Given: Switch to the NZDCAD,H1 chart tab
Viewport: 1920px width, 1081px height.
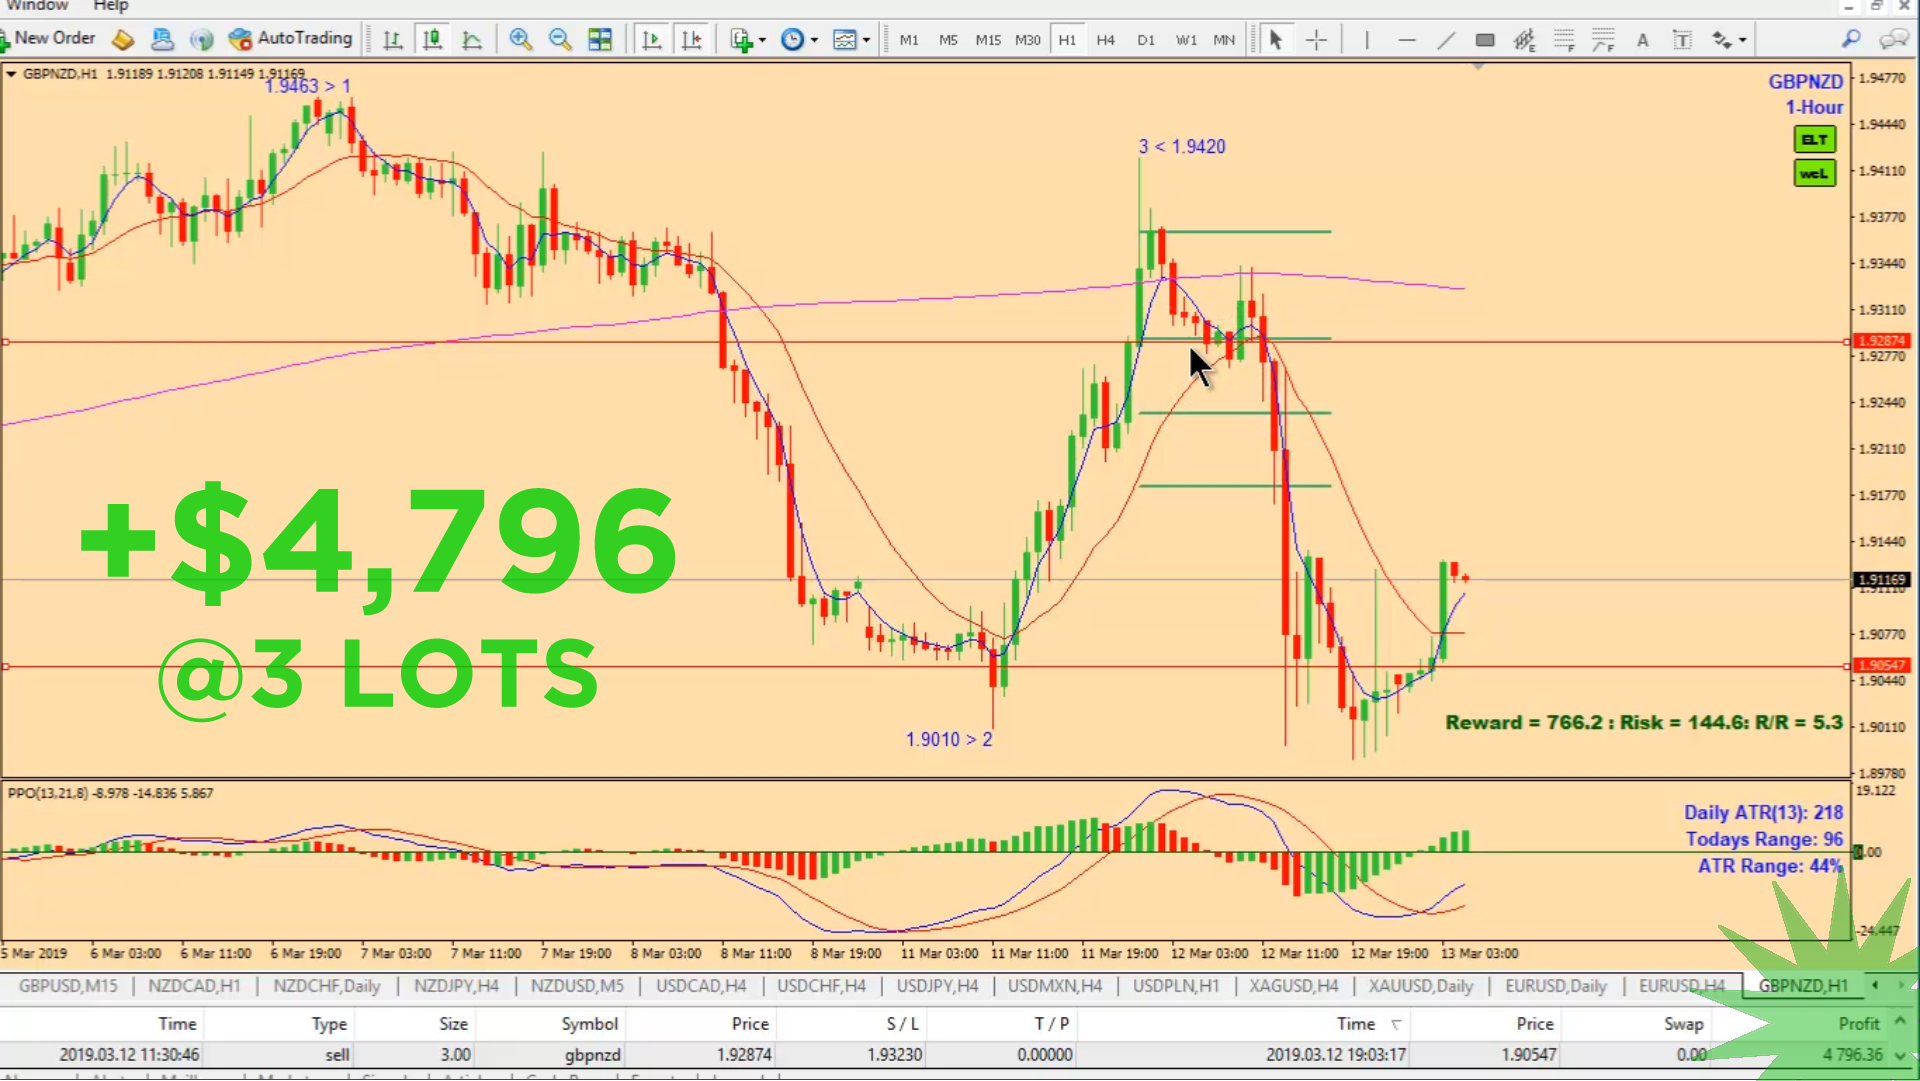Looking at the screenshot, I should pyautogui.click(x=194, y=986).
